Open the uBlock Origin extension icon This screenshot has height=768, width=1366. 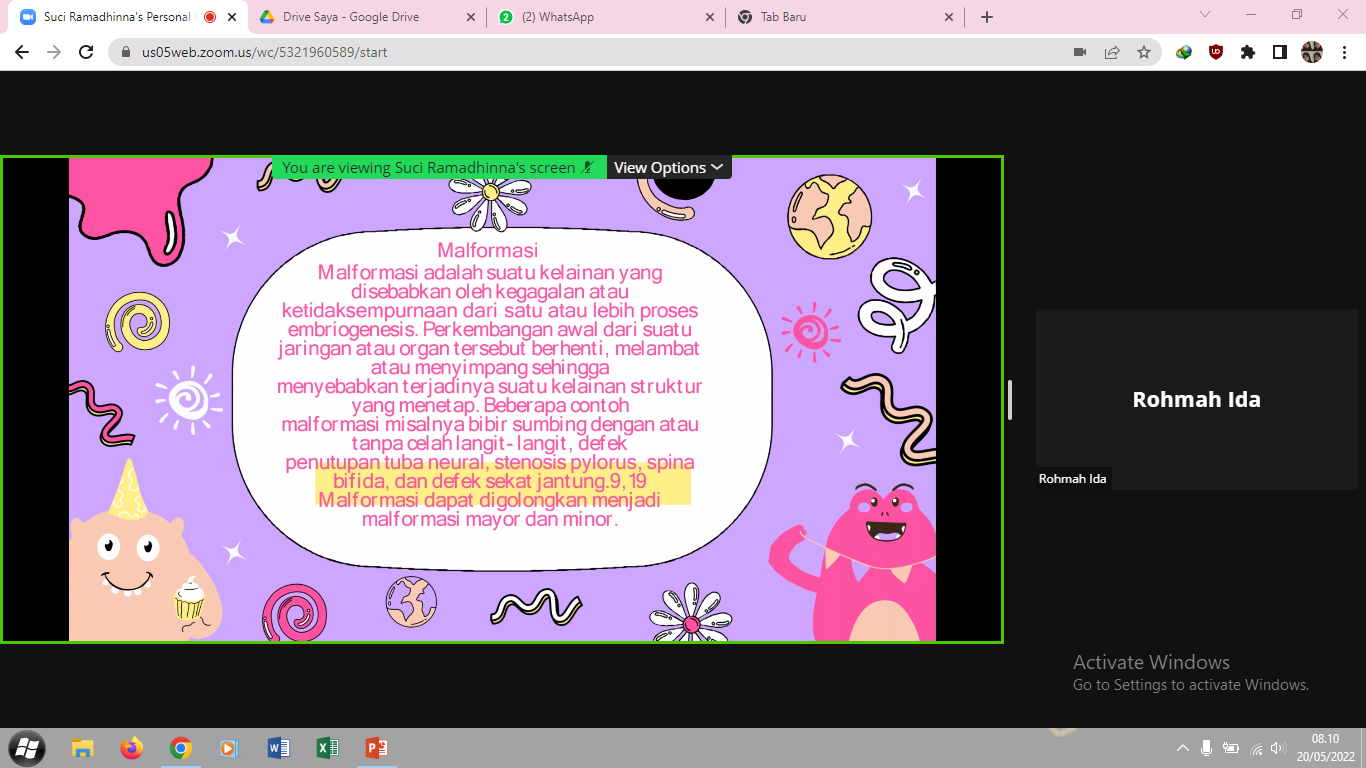tap(1216, 52)
